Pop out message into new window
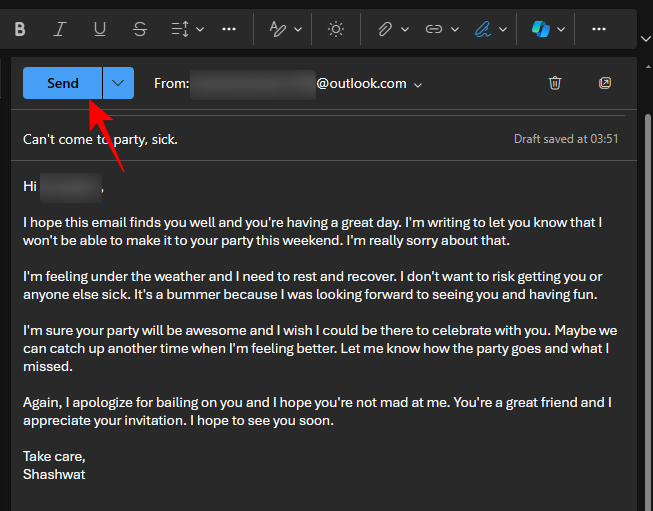 [605, 83]
